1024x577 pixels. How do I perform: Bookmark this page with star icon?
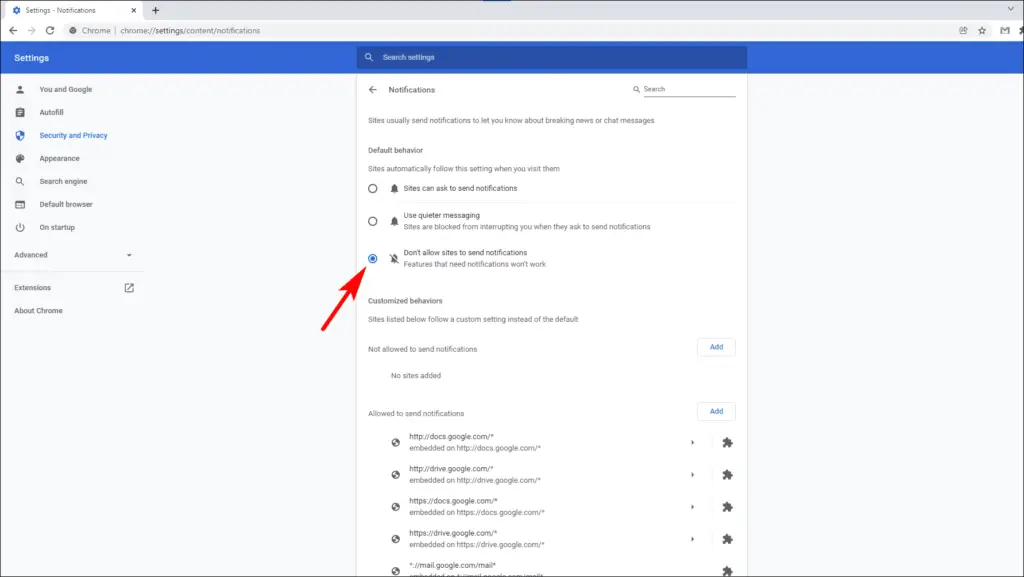[x=982, y=30]
